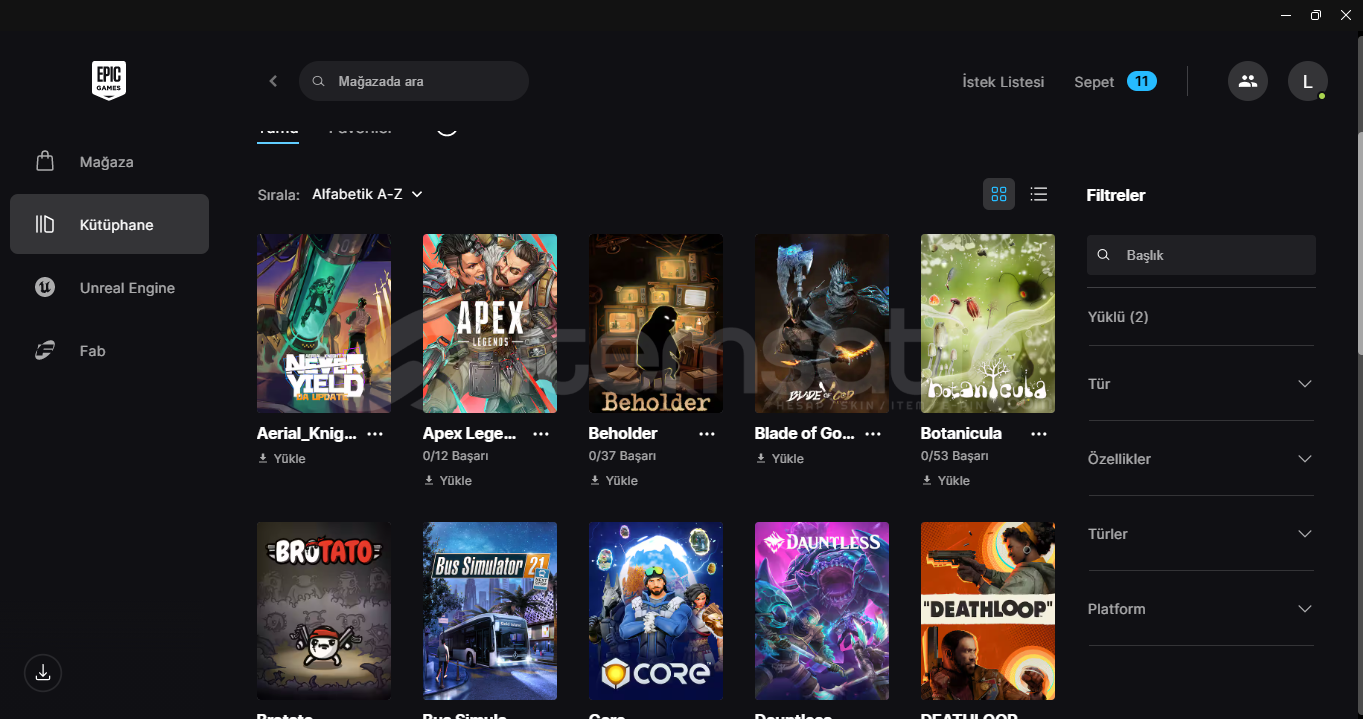The image size is (1363, 719).
Task: Open the Fab section
Action: 109,351
